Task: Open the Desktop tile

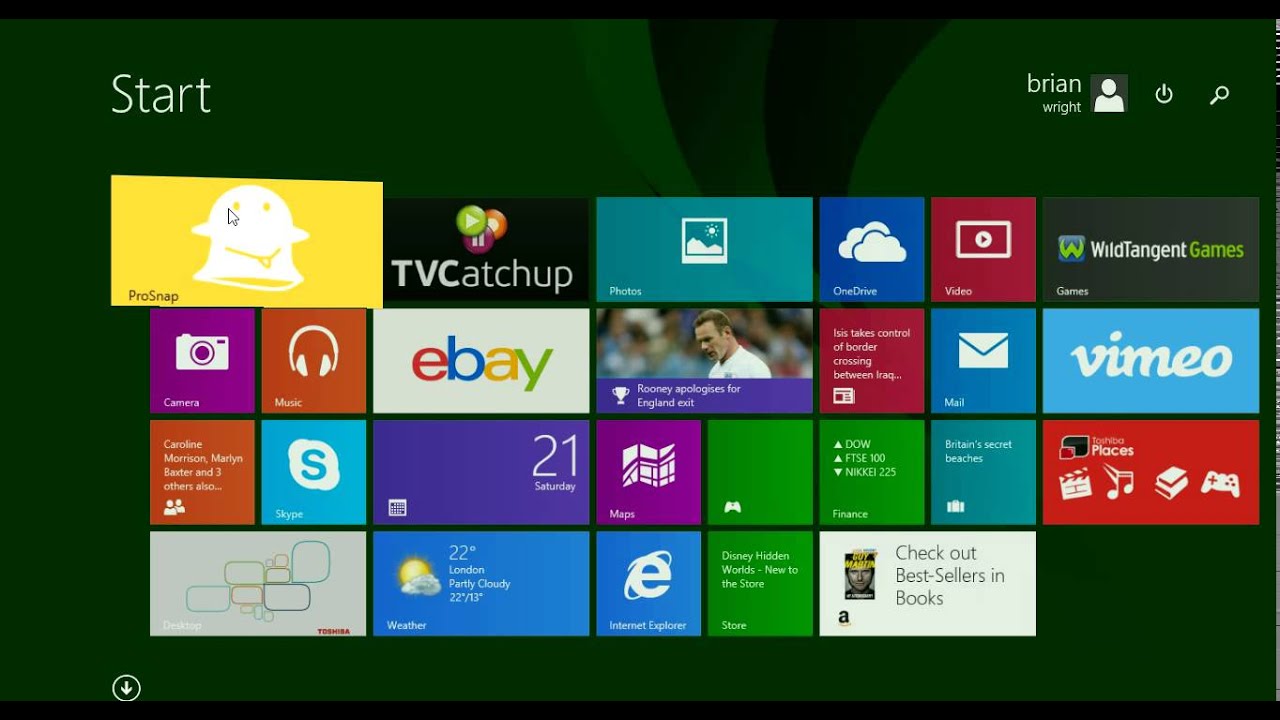Action: pyautogui.click(x=258, y=584)
